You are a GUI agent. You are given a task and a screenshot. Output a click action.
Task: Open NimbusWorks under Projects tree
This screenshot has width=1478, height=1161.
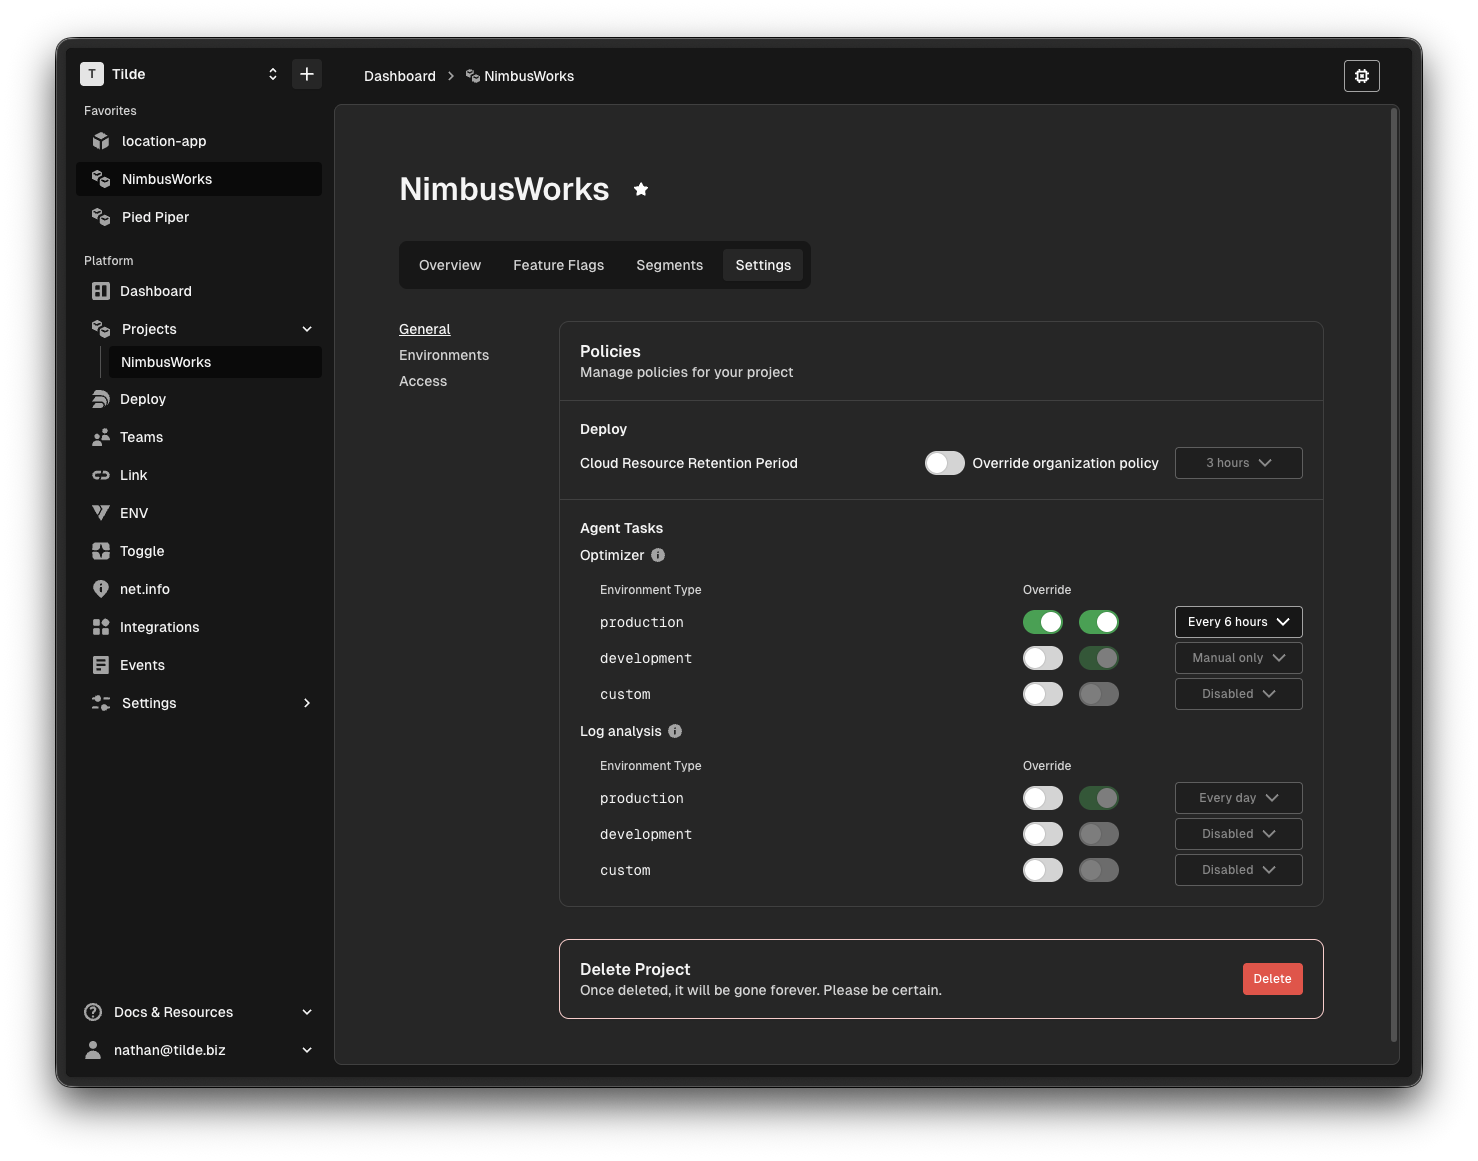[x=215, y=362]
